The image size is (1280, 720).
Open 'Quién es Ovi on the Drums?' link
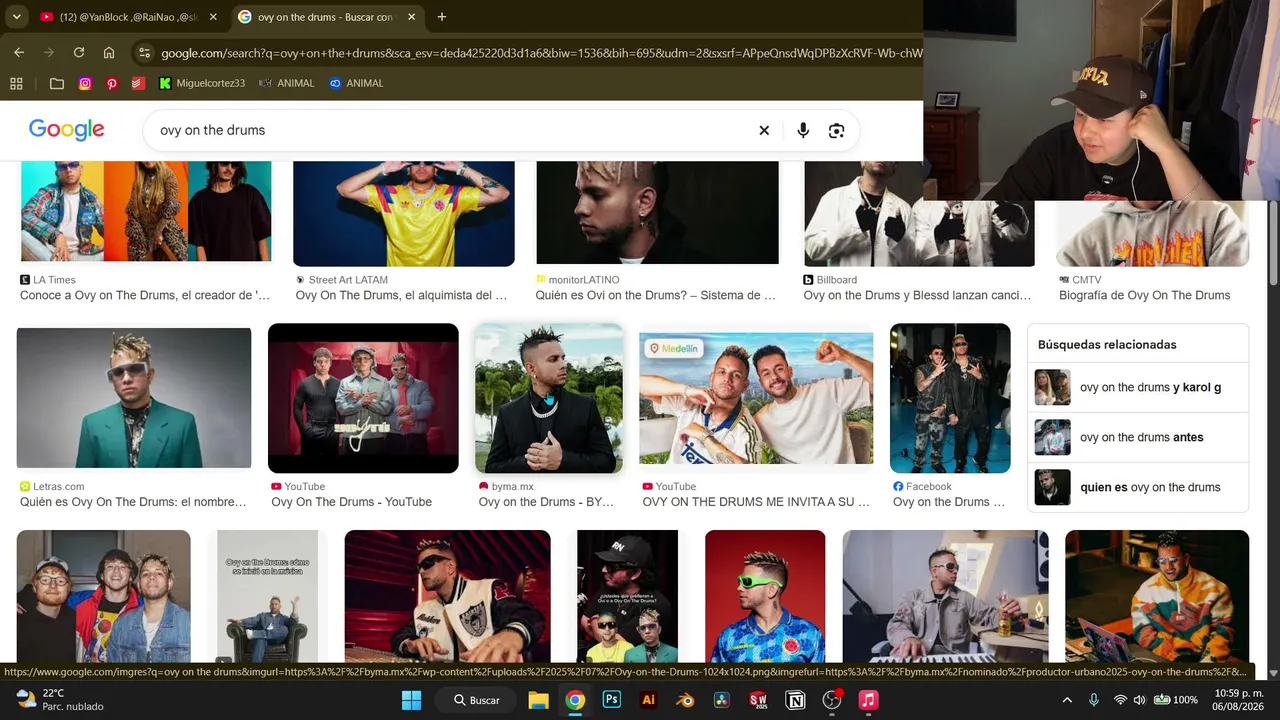pos(656,295)
